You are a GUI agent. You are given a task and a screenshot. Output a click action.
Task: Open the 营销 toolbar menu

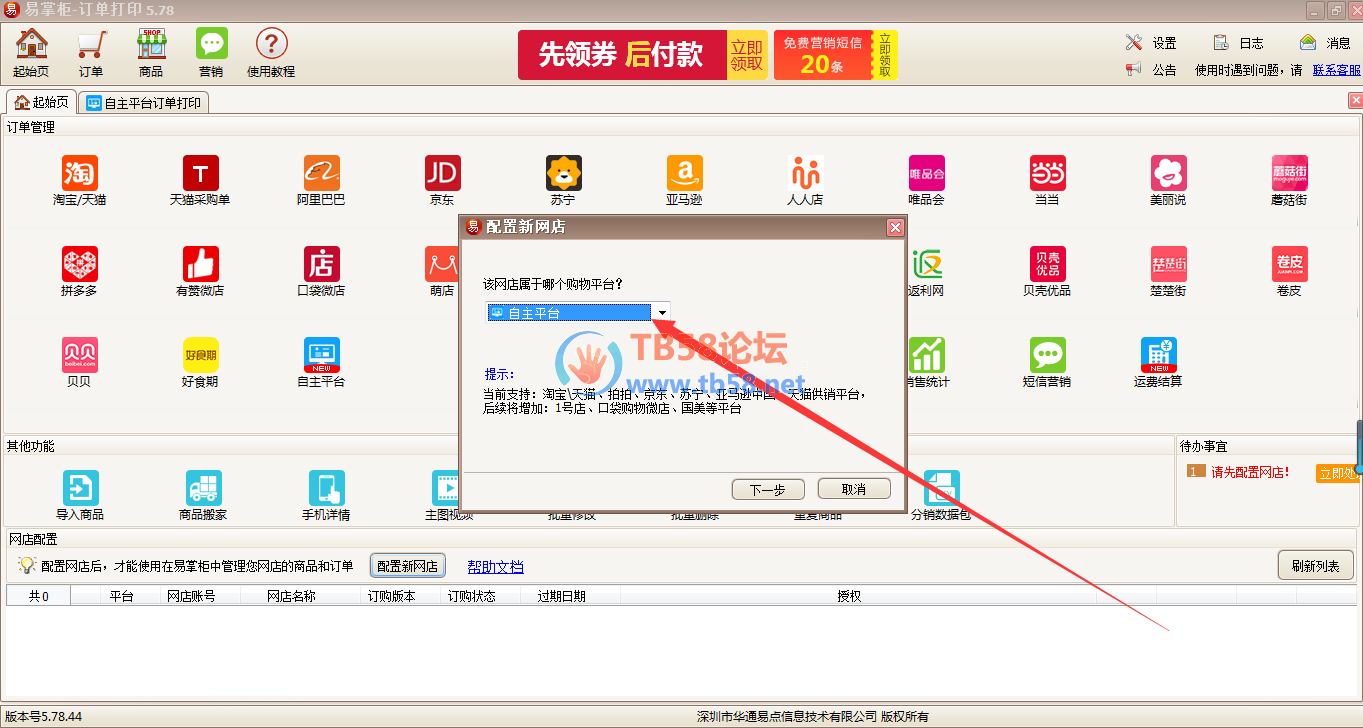tap(211, 52)
